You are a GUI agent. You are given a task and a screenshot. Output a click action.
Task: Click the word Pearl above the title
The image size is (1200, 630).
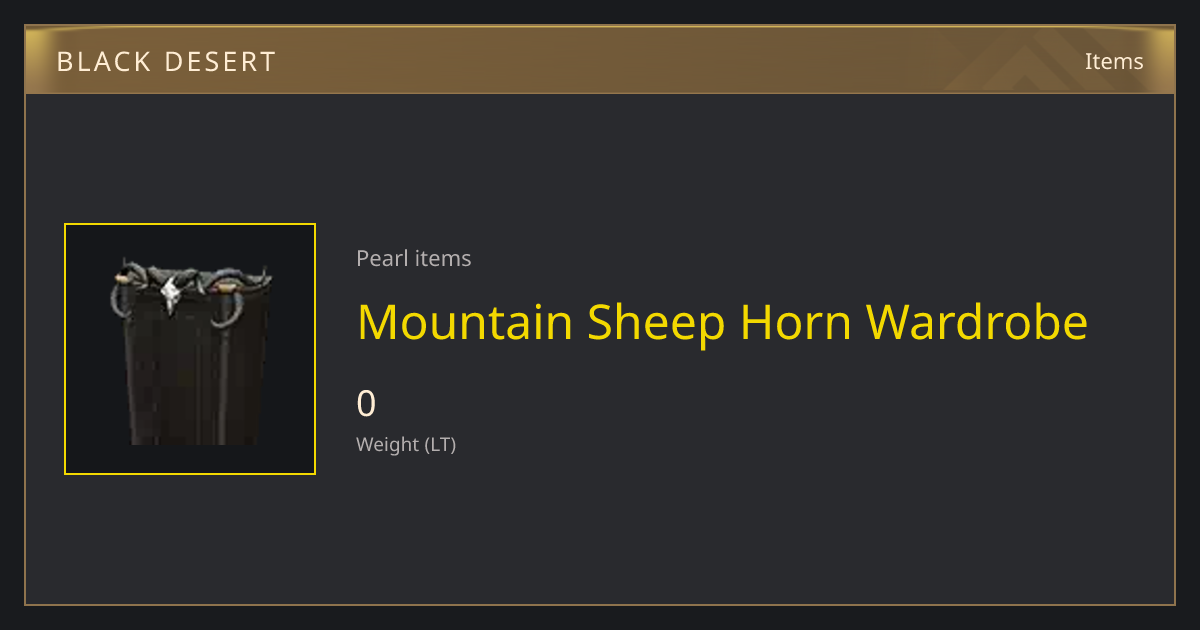[382, 258]
